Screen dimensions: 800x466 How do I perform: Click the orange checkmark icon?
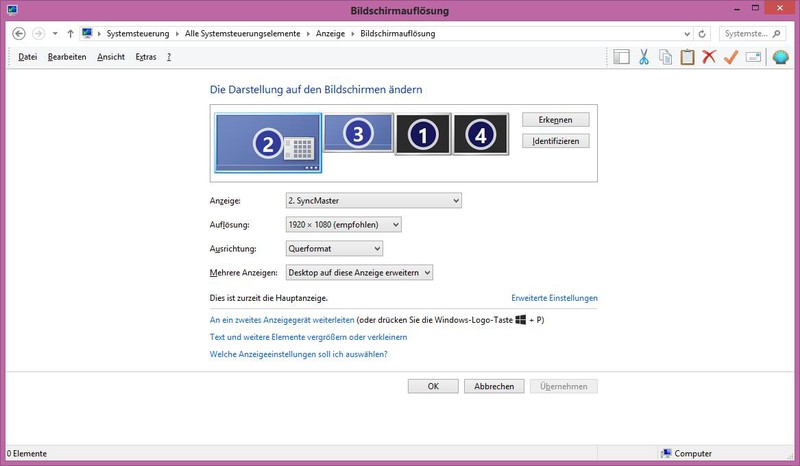click(730, 57)
